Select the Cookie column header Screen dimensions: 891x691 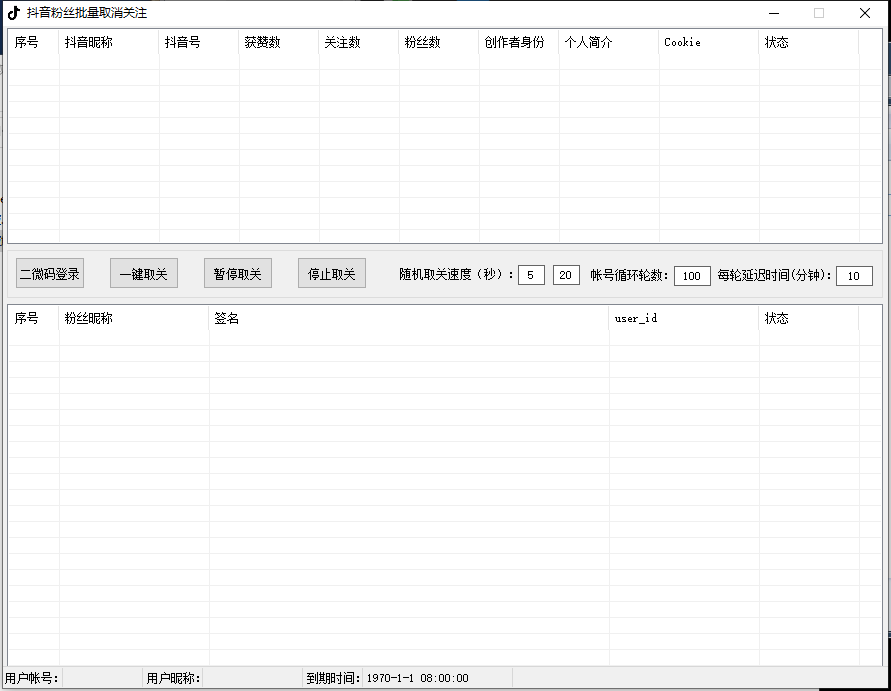709,42
